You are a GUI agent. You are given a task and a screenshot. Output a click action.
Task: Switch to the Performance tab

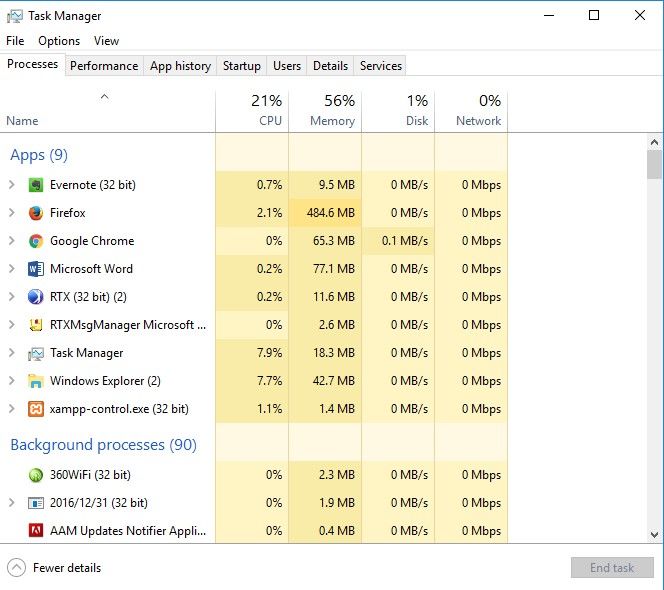coord(104,66)
